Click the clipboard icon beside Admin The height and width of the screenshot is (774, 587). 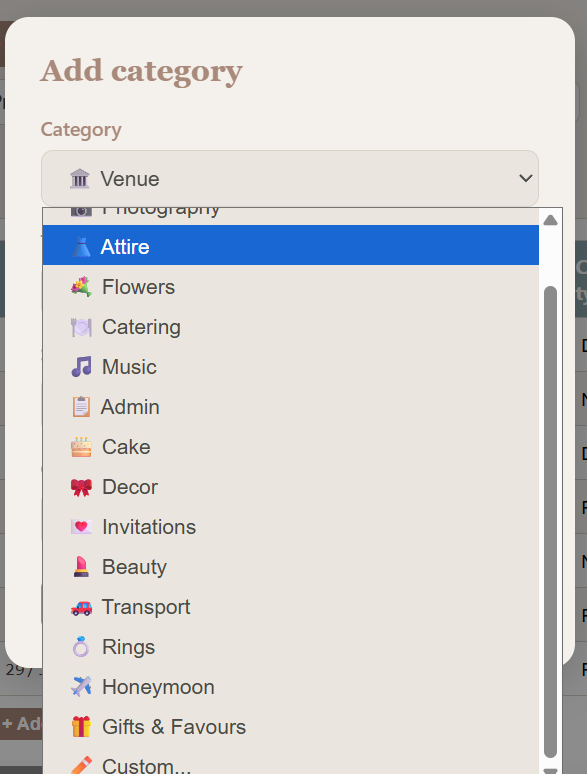pyautogui.click(x=81, y=407)
